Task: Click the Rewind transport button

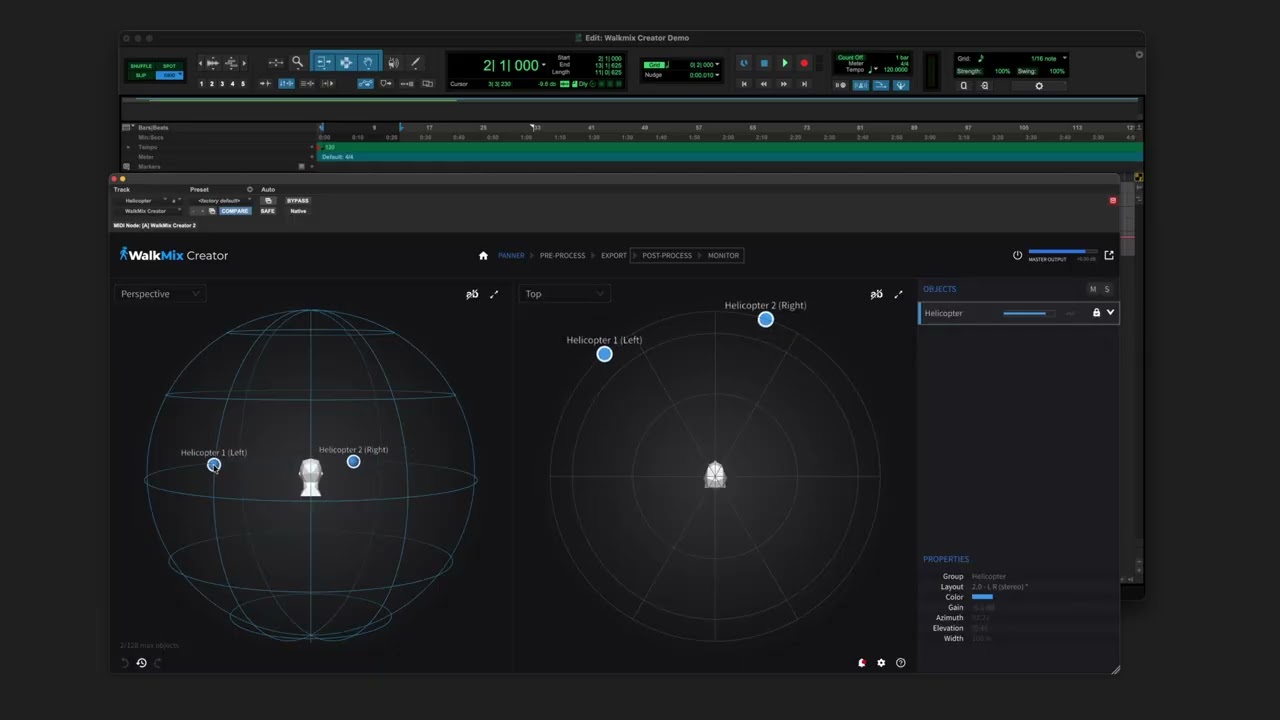Action: pyautogui.click(x=764, y=84)
